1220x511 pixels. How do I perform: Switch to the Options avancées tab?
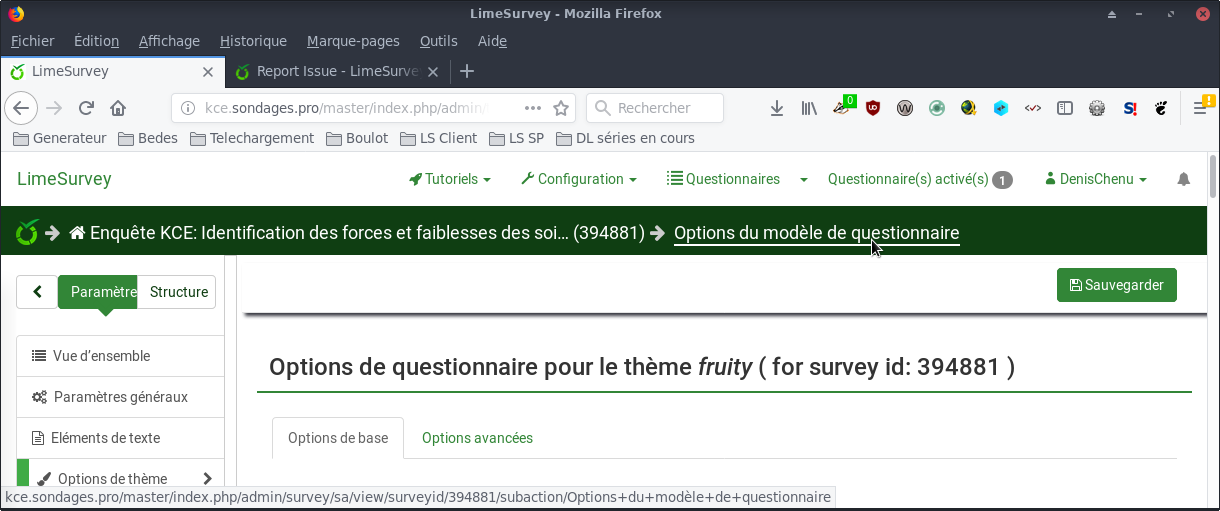pos(477,438)
